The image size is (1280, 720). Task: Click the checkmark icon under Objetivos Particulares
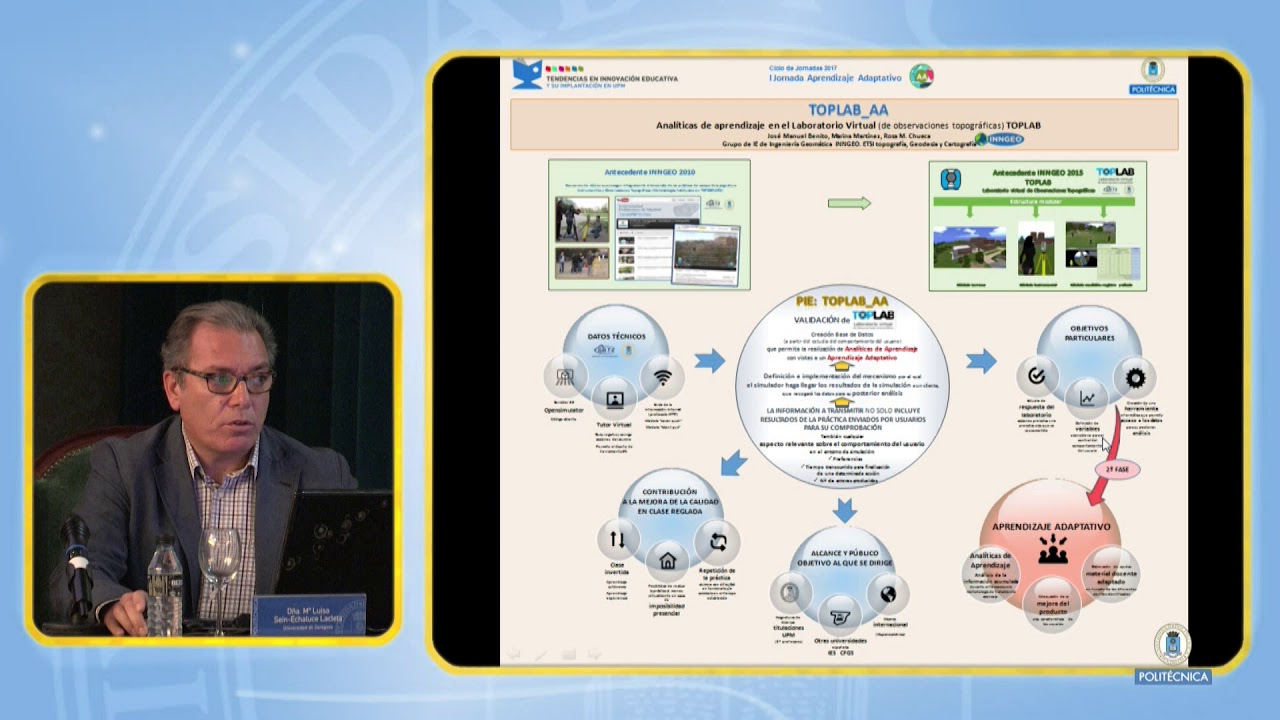point(1037,376)
